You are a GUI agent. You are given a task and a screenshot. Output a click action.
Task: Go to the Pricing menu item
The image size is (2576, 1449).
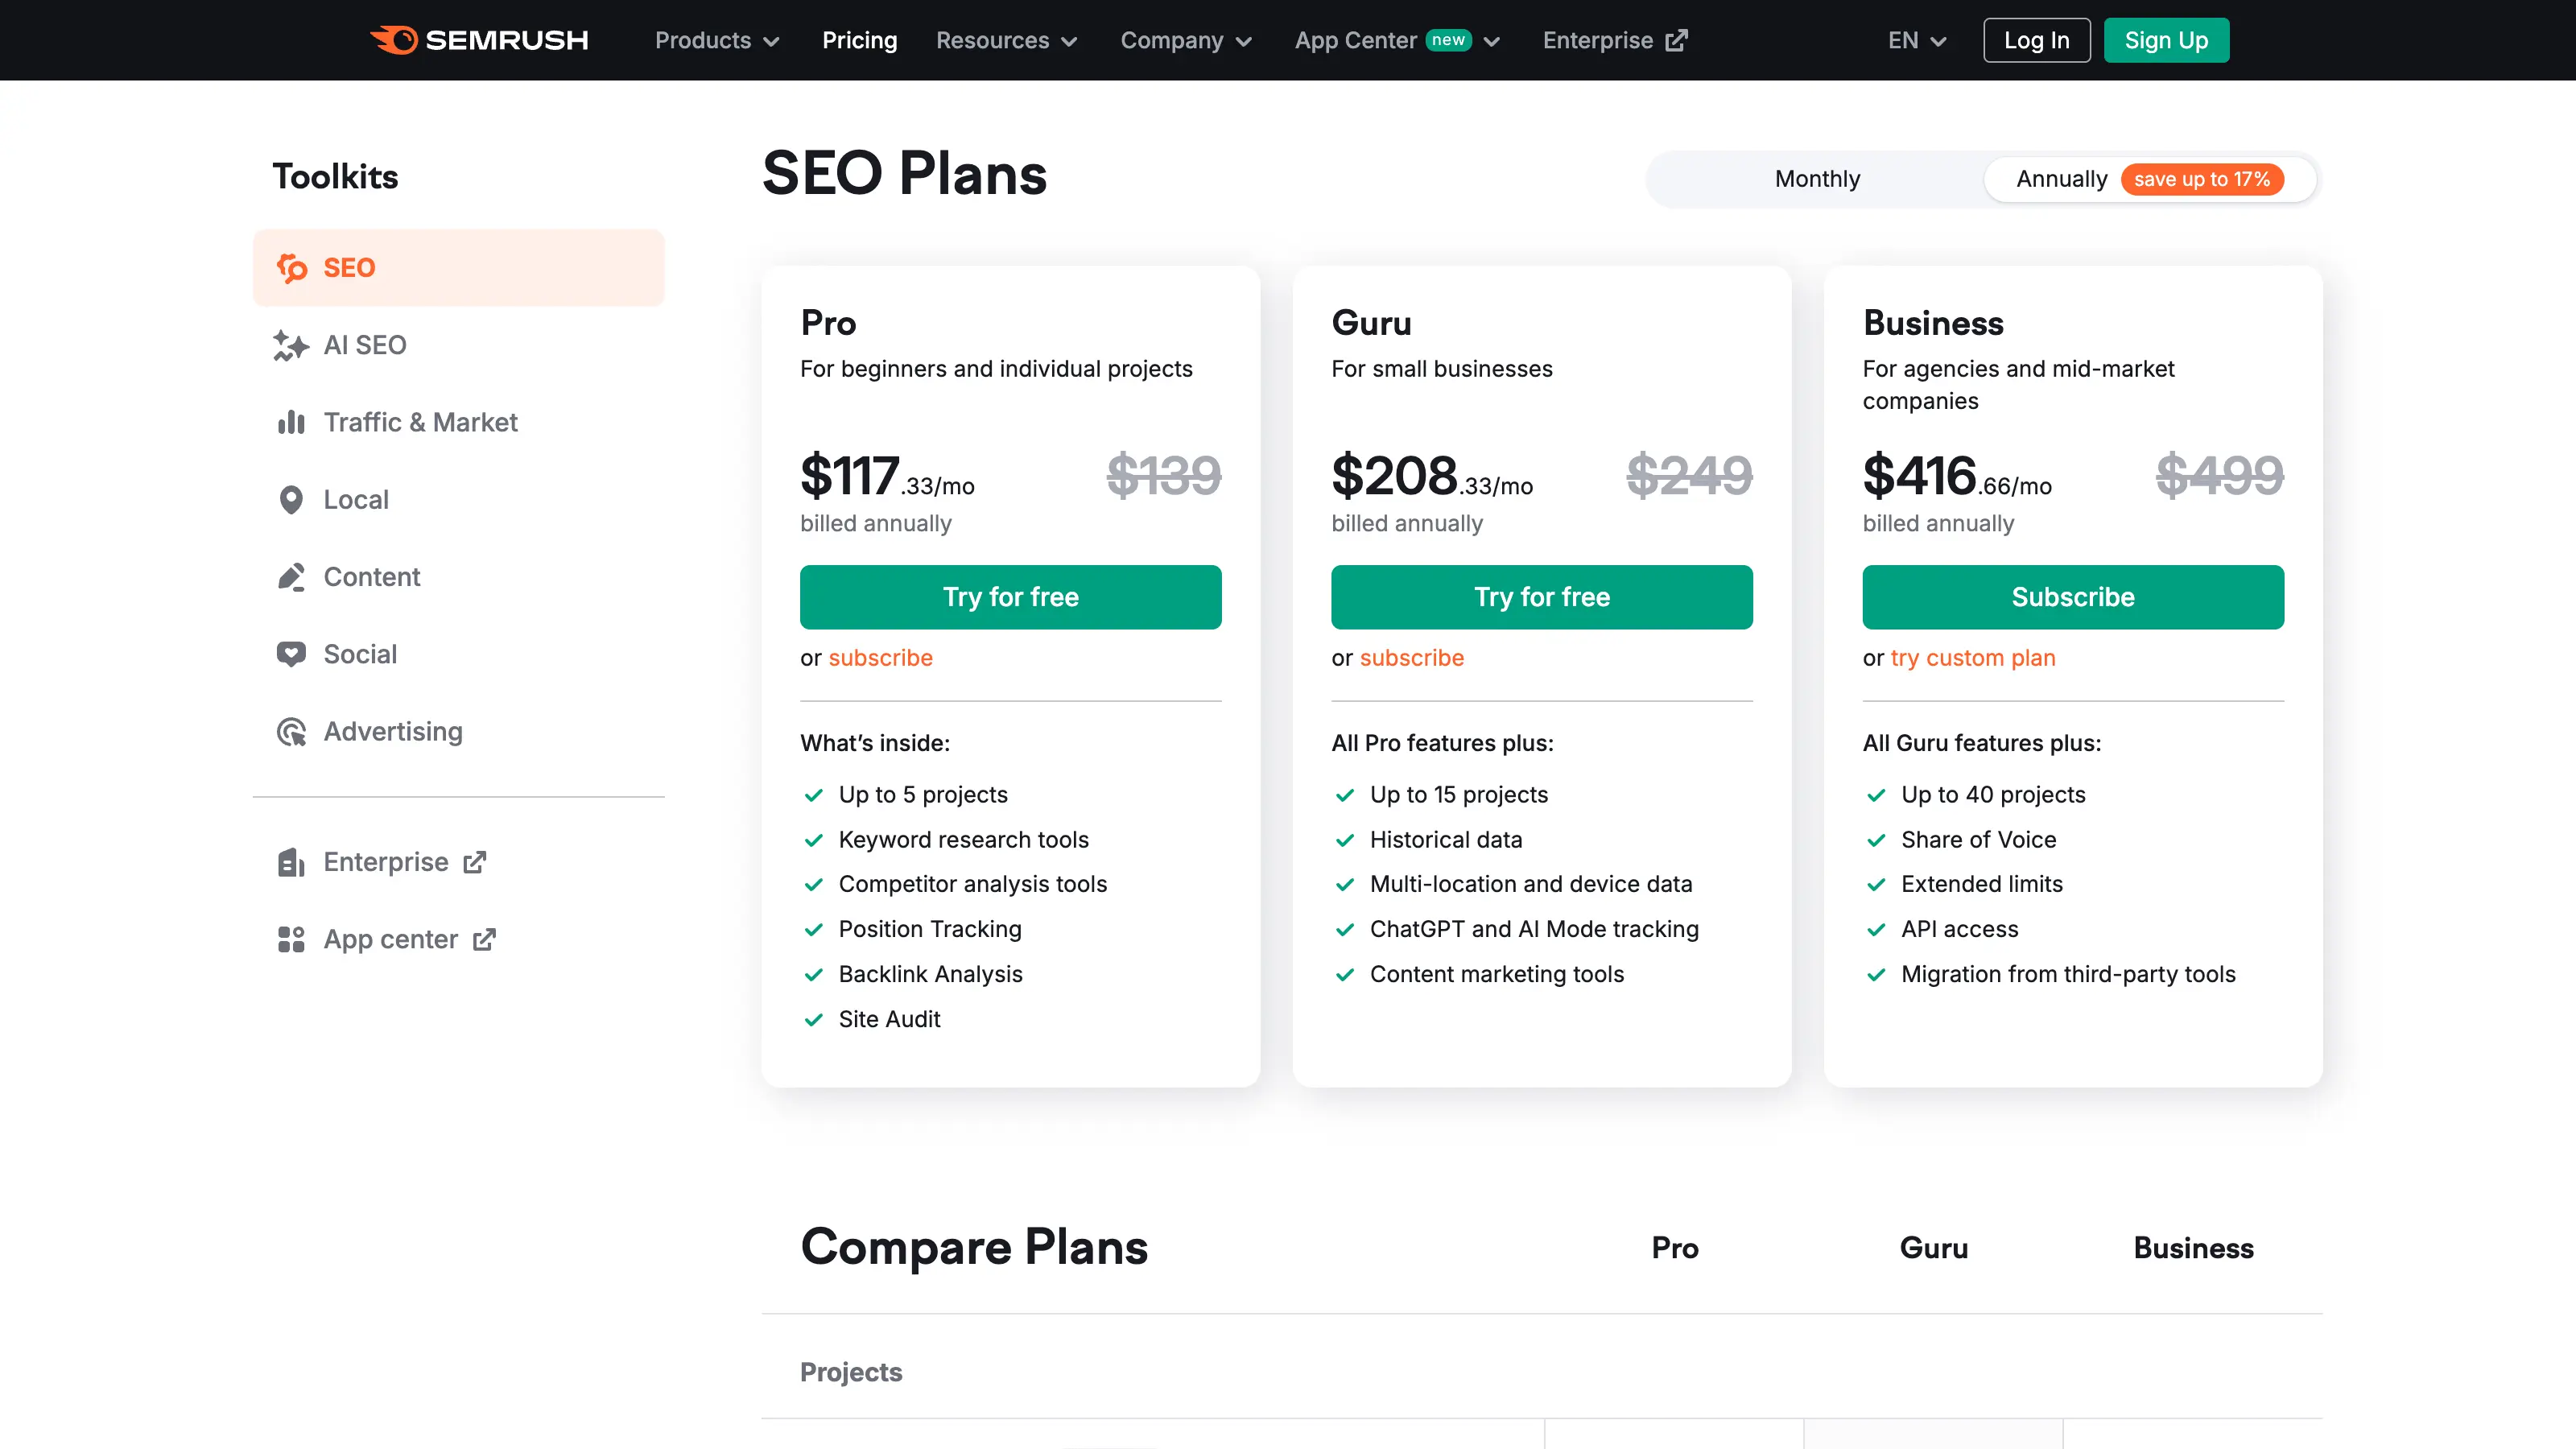click(859, 40)
